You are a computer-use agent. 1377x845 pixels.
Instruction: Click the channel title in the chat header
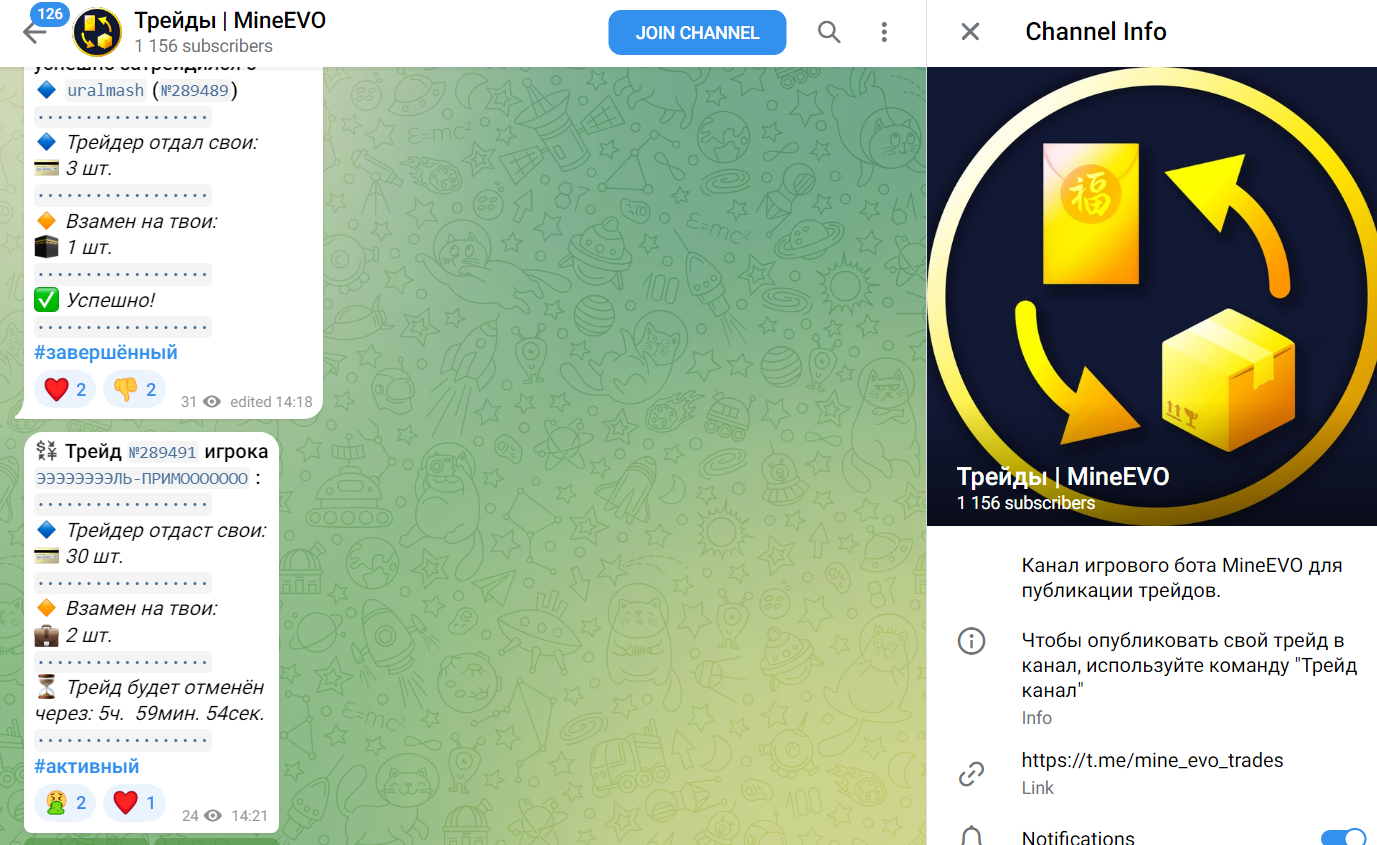click(230, 20)
